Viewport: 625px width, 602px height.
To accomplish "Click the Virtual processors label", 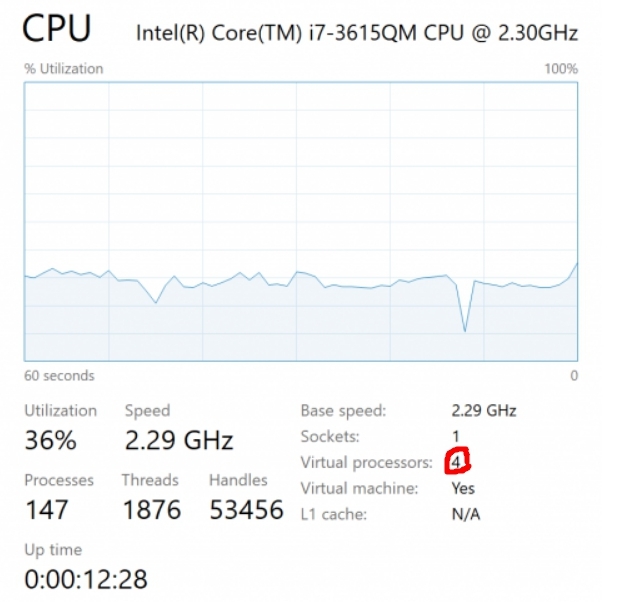I will (x=367, y=462).
